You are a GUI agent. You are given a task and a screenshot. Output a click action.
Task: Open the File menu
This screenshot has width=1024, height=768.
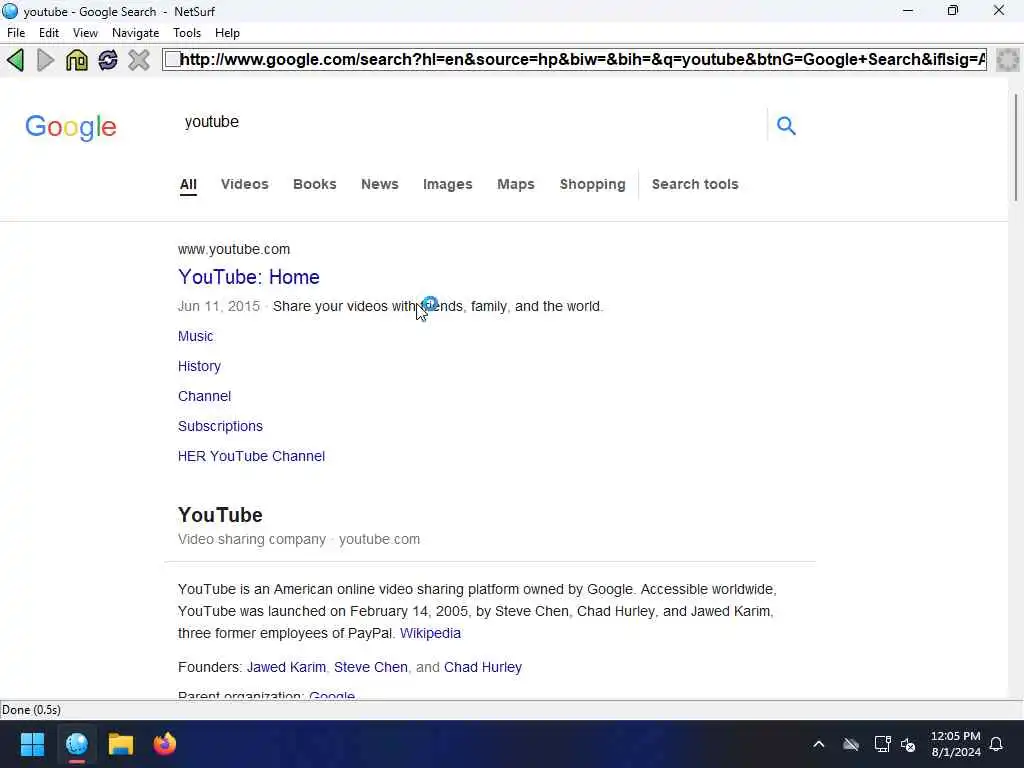[16, 33]
